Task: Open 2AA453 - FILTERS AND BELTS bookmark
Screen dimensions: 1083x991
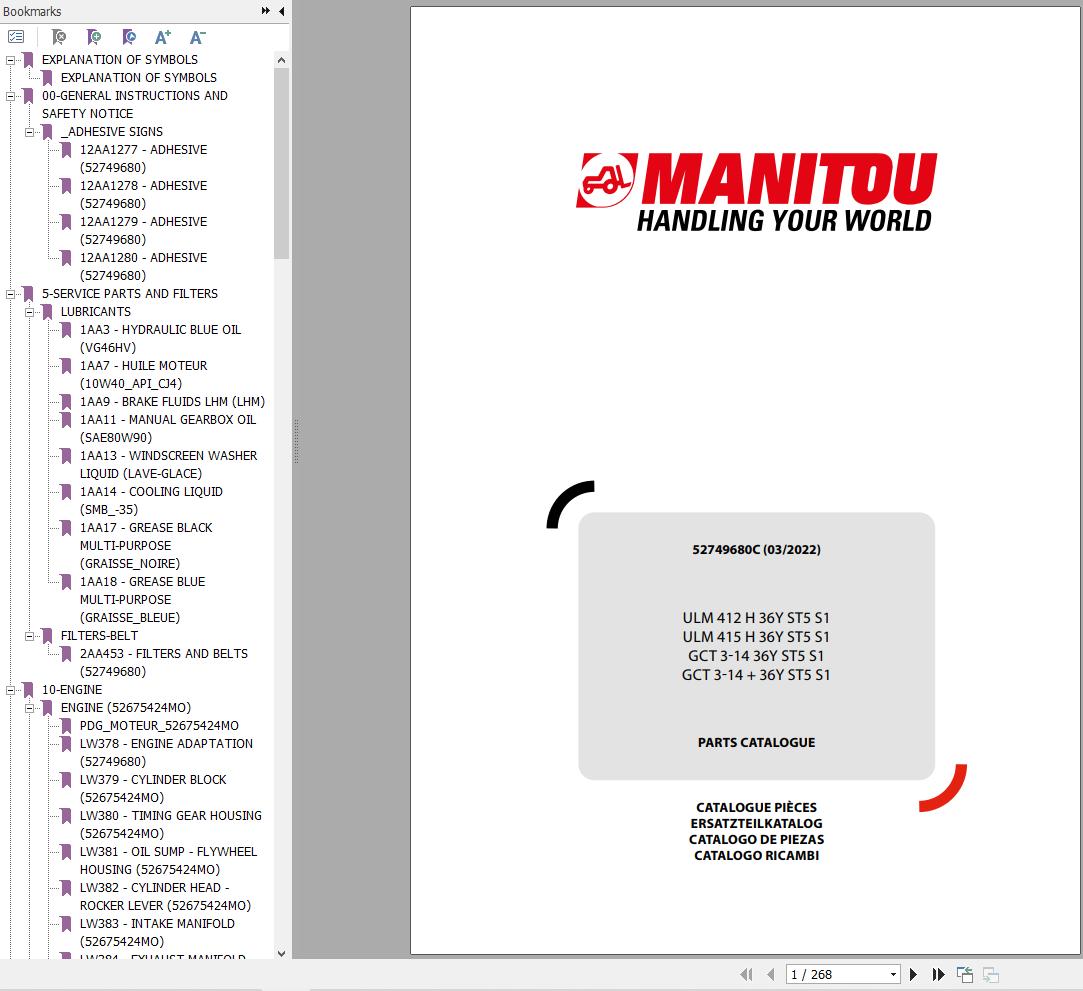Action: [x=164, y=662]
